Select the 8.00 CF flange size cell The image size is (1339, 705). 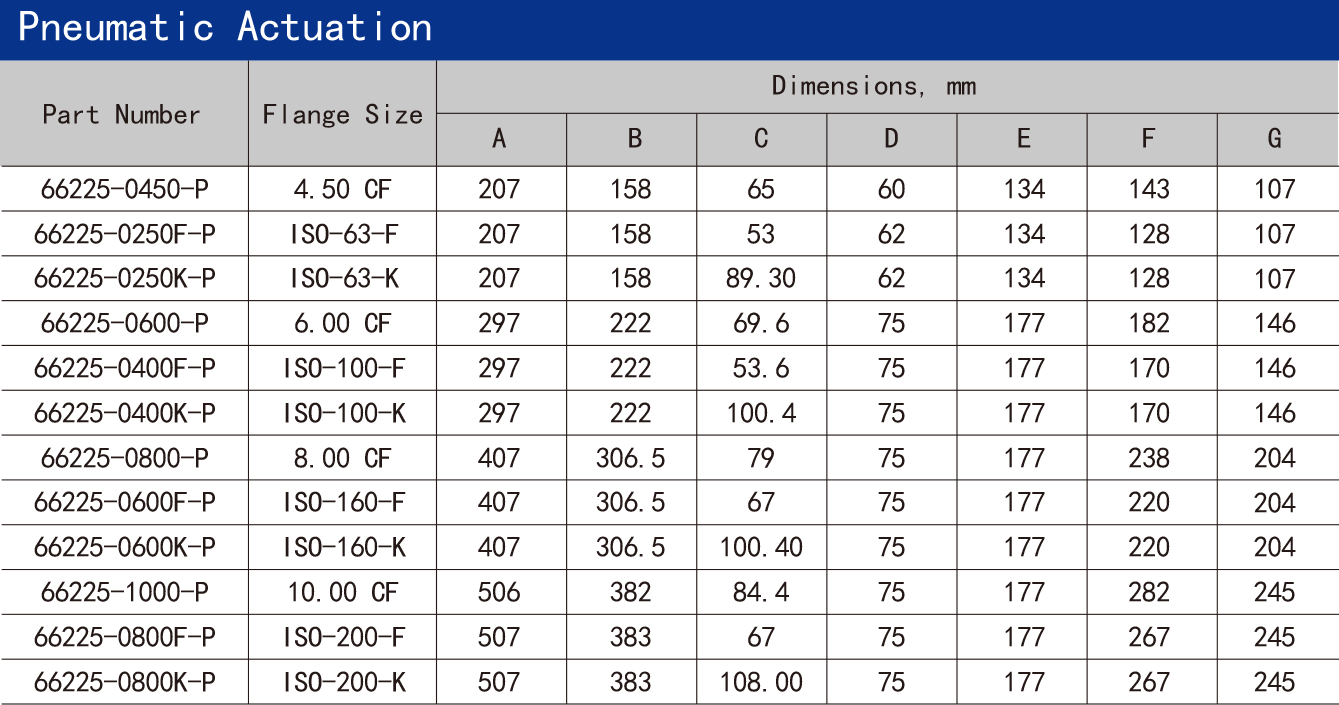pos(343,458)
